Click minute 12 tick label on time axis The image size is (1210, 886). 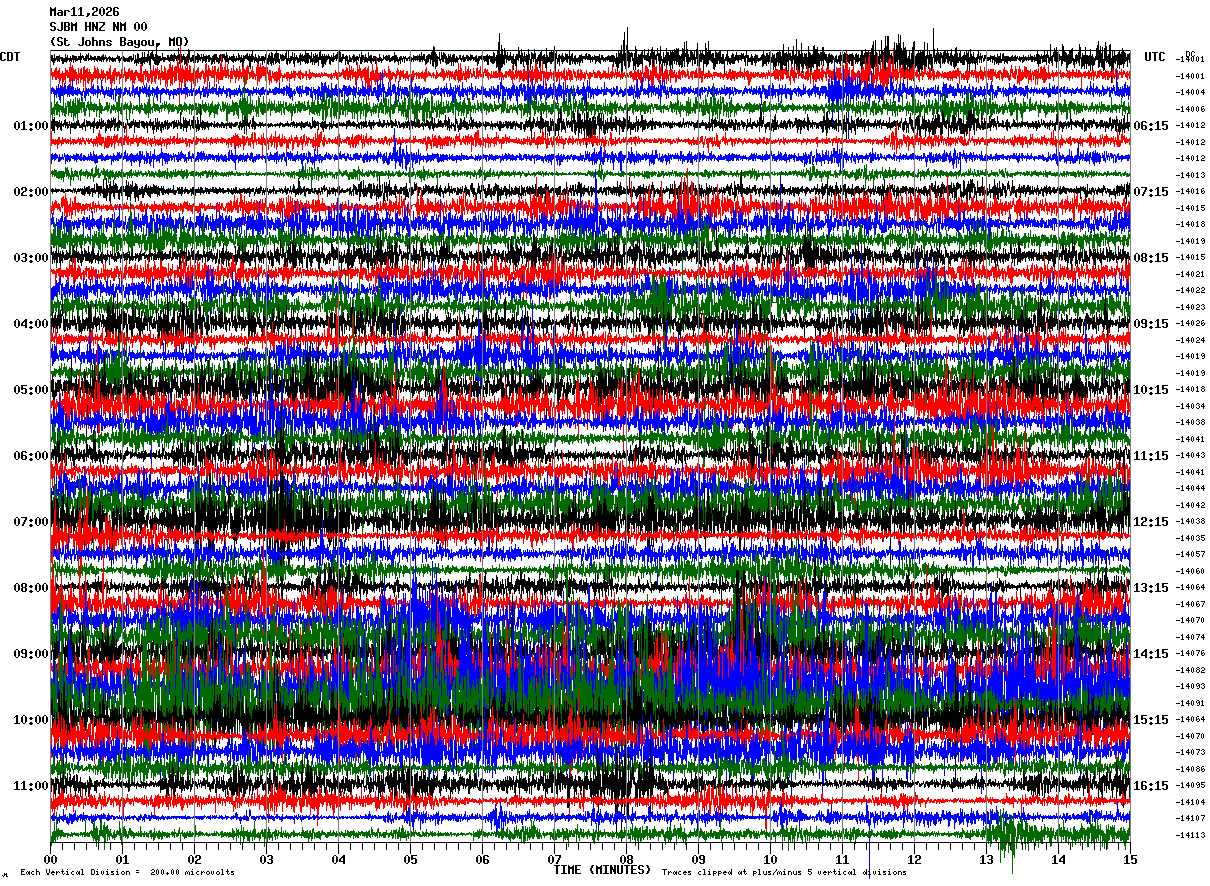point(914,859)
